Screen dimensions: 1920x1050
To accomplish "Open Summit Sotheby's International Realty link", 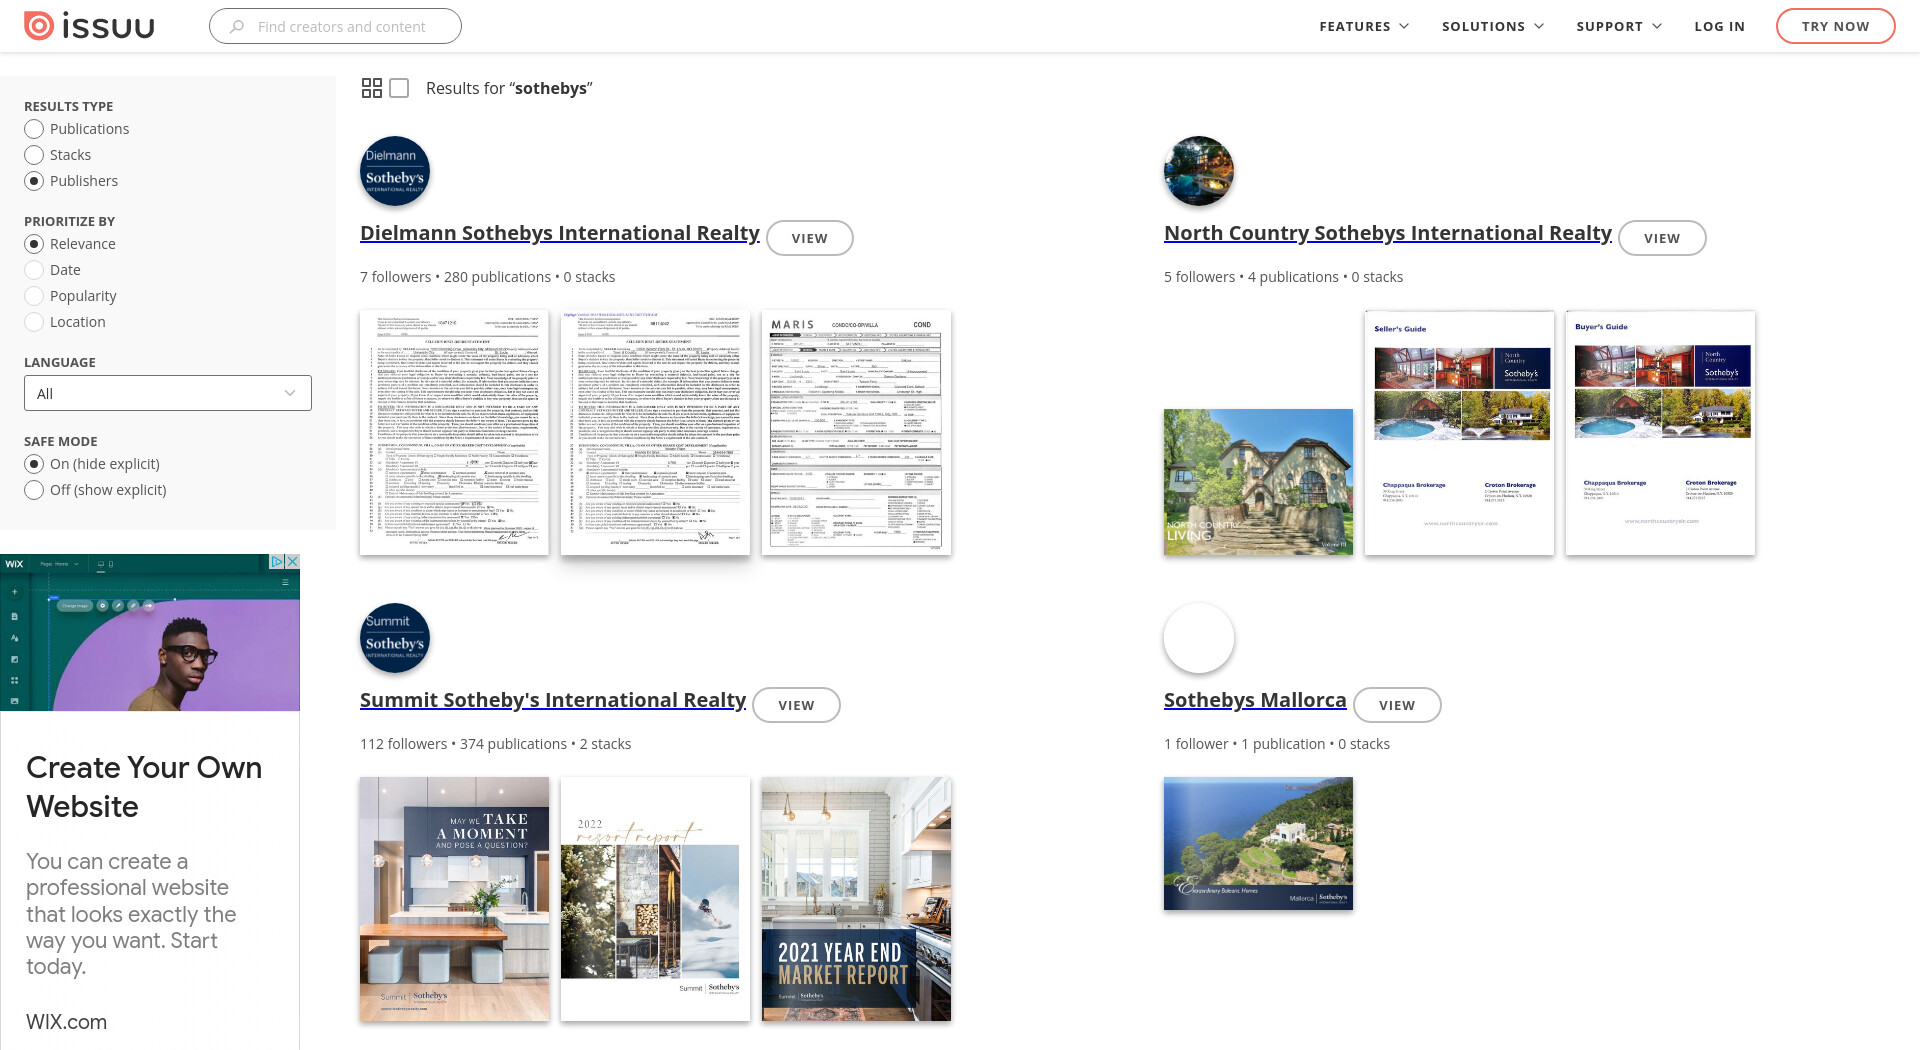I will coord(553,700).
